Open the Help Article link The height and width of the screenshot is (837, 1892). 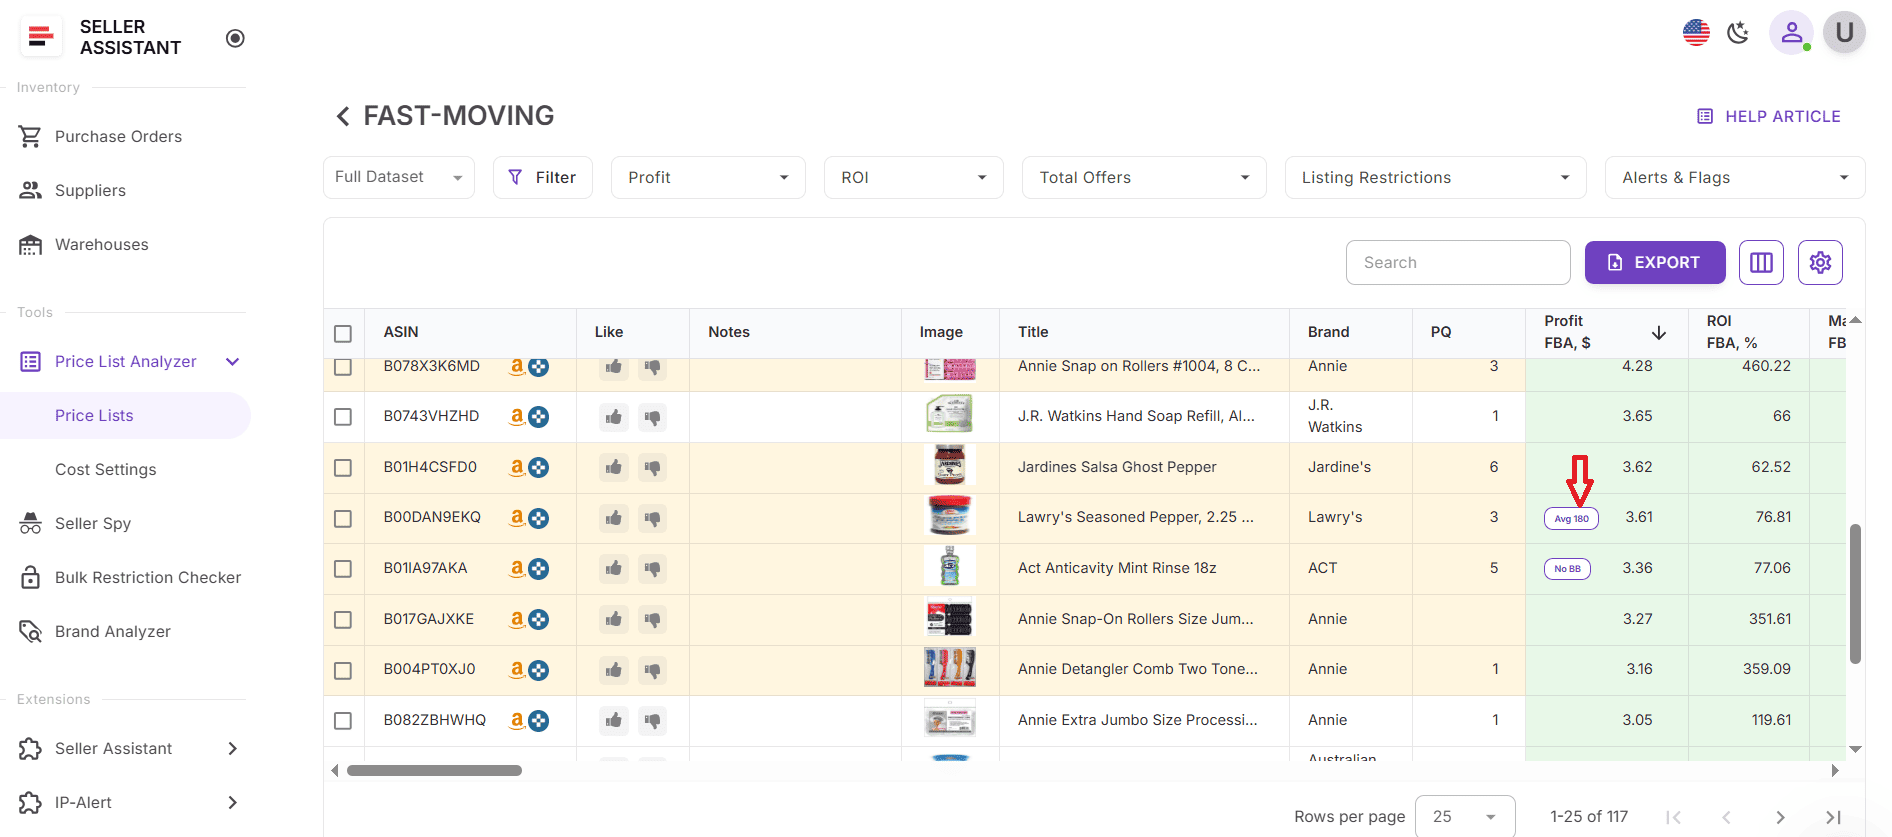tap(1768, 117)
